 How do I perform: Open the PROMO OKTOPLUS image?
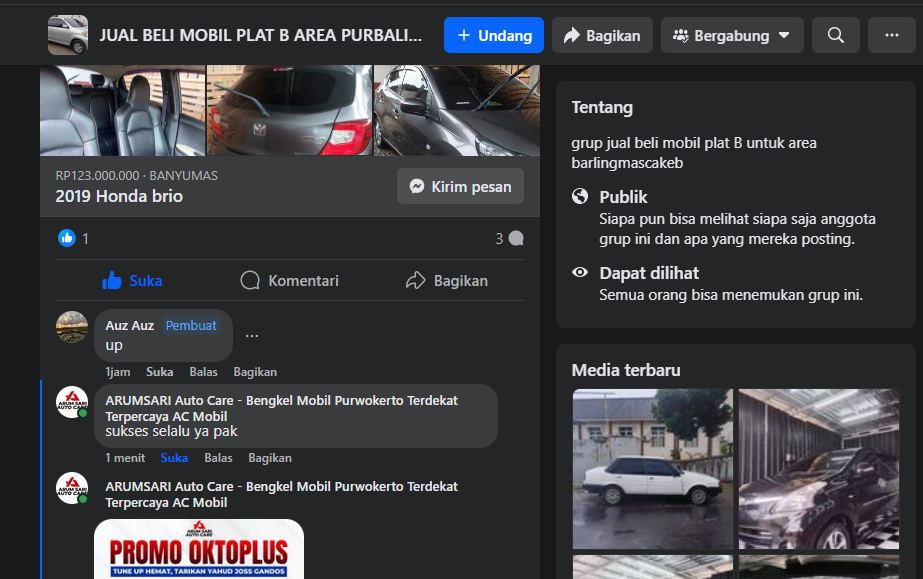199,549
